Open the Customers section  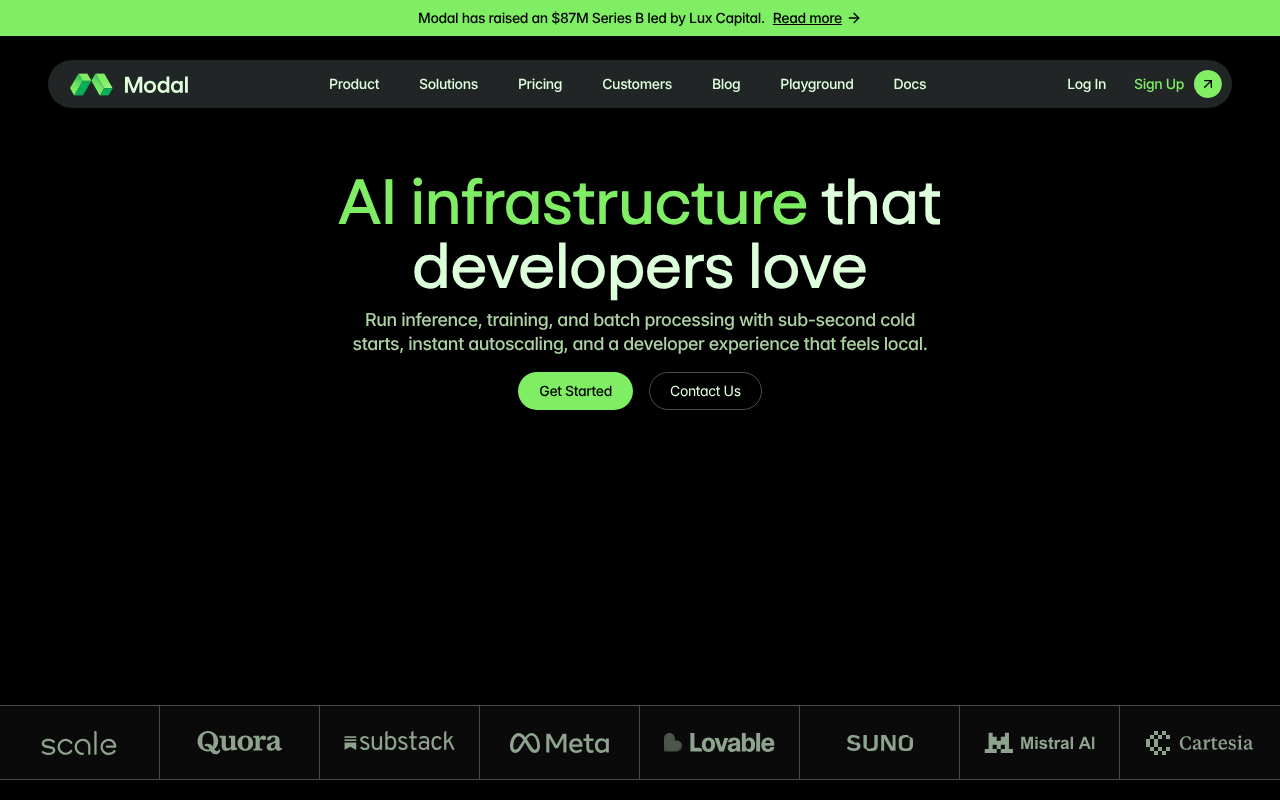pos(637,84)
